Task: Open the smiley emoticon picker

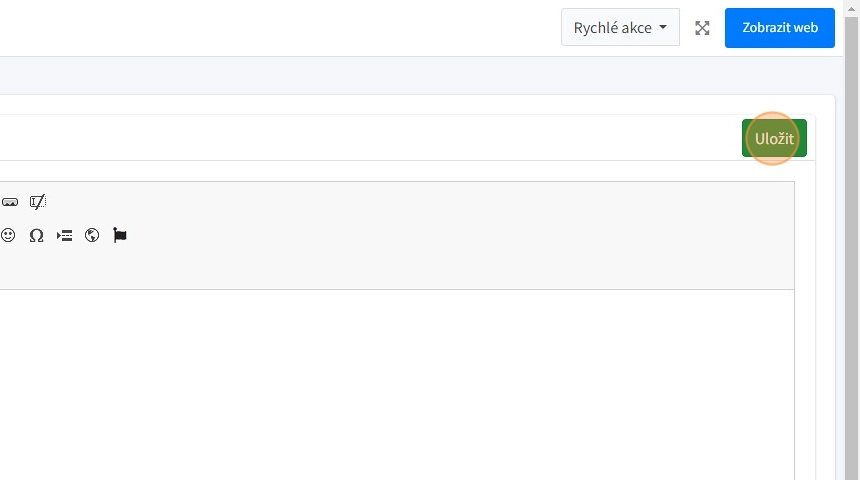Action: coord(8,236)
